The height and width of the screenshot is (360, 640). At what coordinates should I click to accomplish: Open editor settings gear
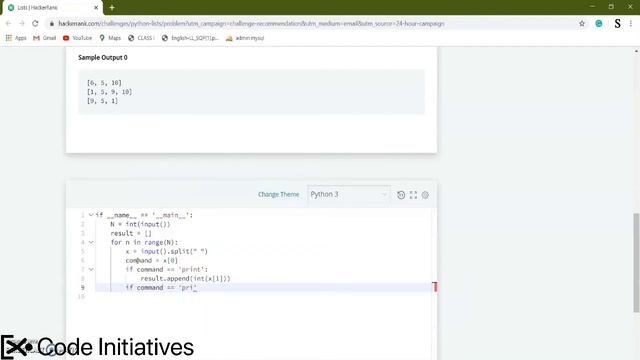pyautogui.click(x=425, y=195)
